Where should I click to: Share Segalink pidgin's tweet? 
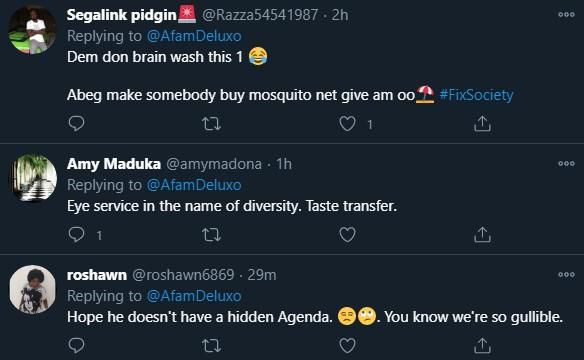click(x=482, y=124)
